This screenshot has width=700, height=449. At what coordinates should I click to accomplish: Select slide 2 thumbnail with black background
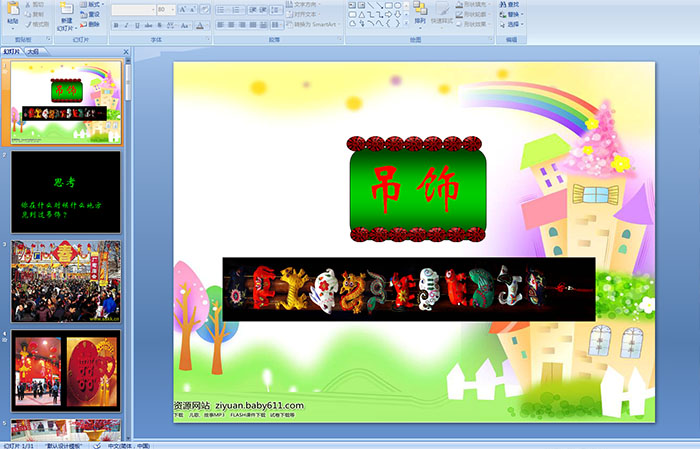[x=66, y=192]
